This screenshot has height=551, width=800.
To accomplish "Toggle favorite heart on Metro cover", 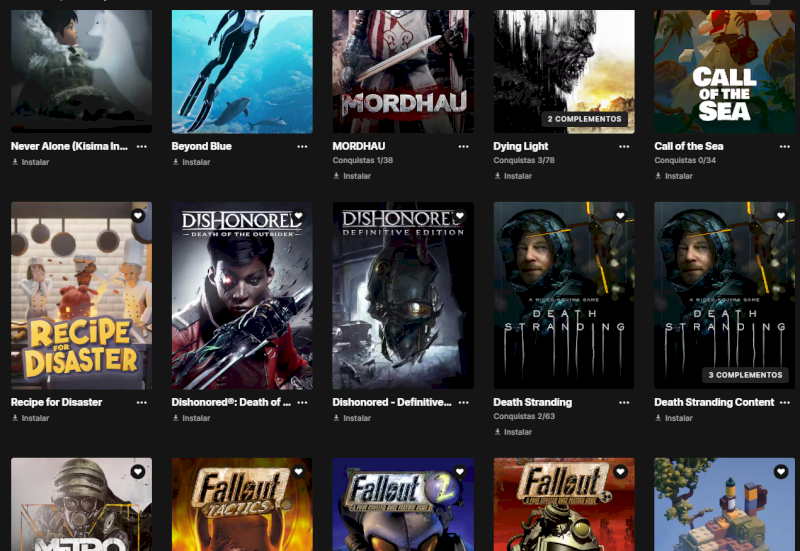I will click(138, 472).
